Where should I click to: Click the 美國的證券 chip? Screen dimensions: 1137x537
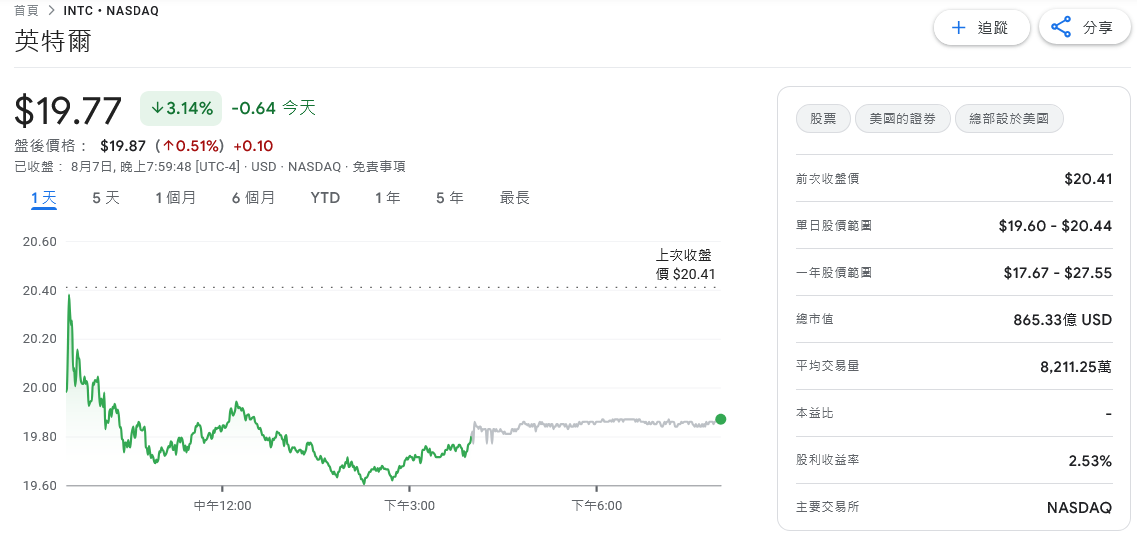coord(902,119)
